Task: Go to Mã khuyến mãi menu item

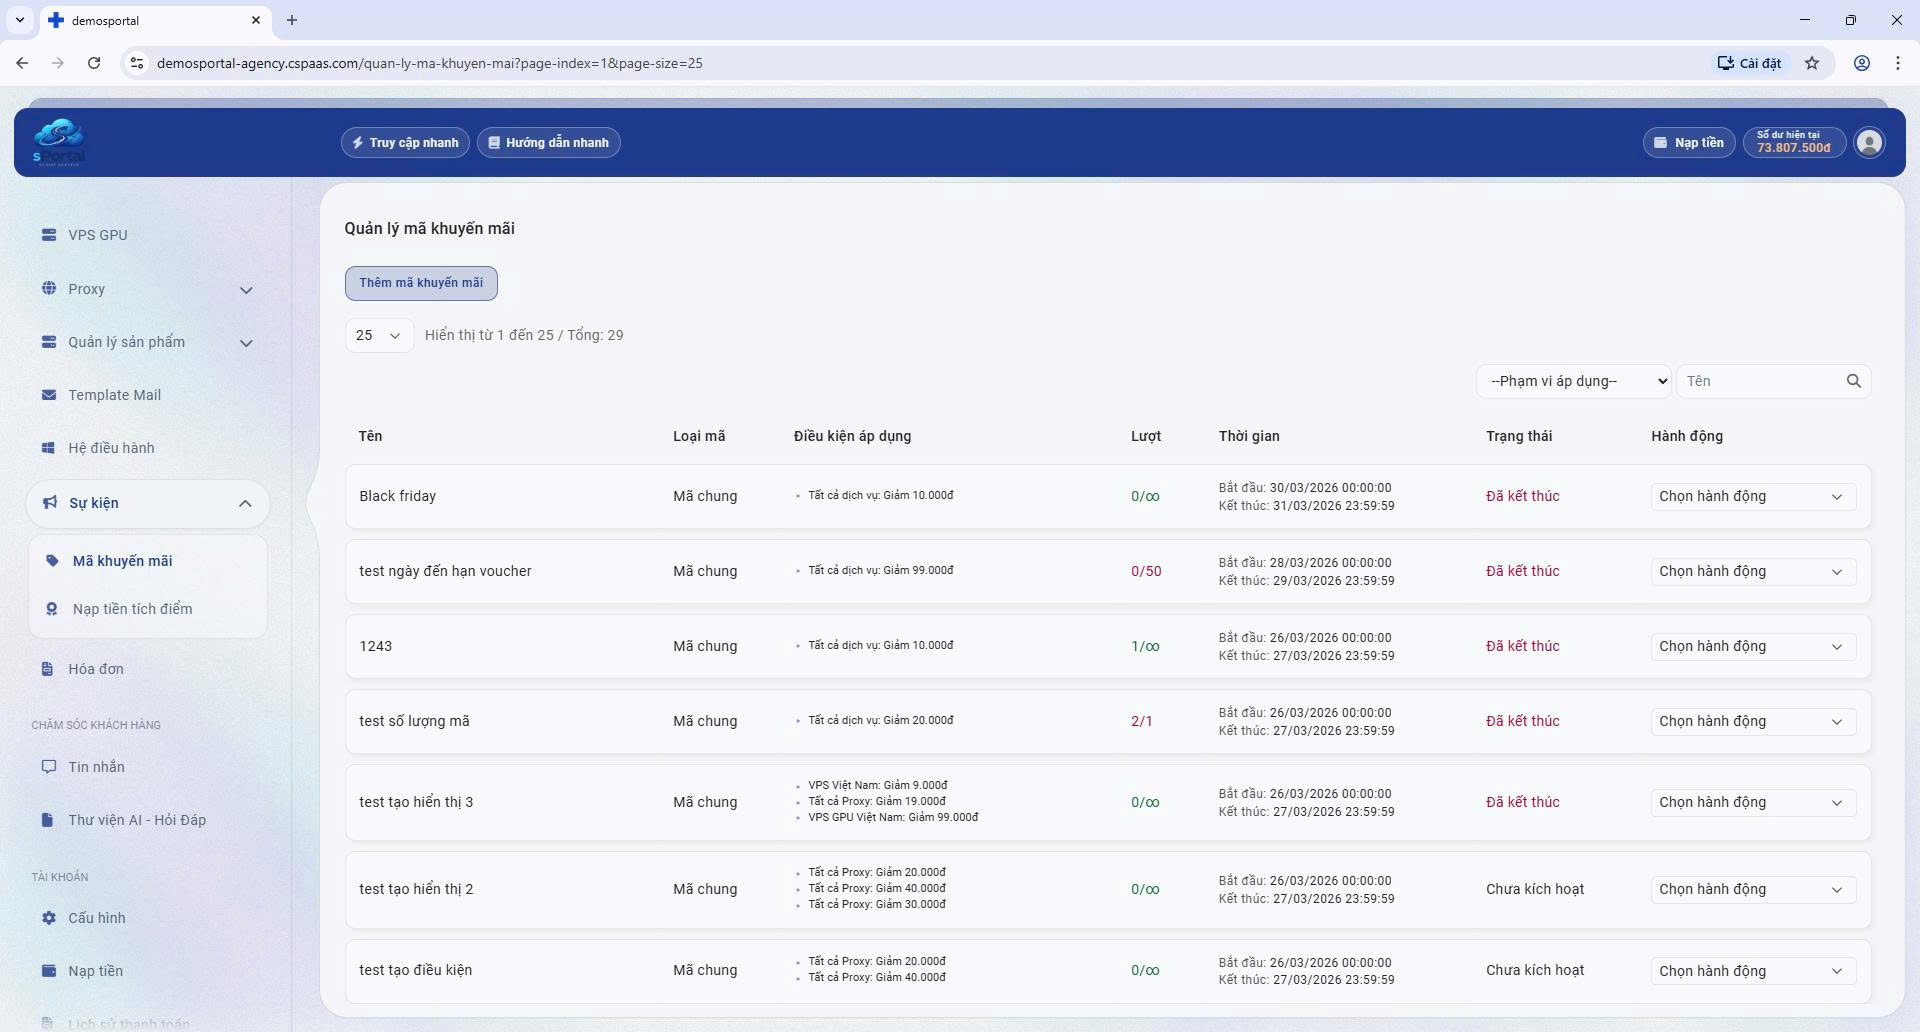Action: coord(148,561)
